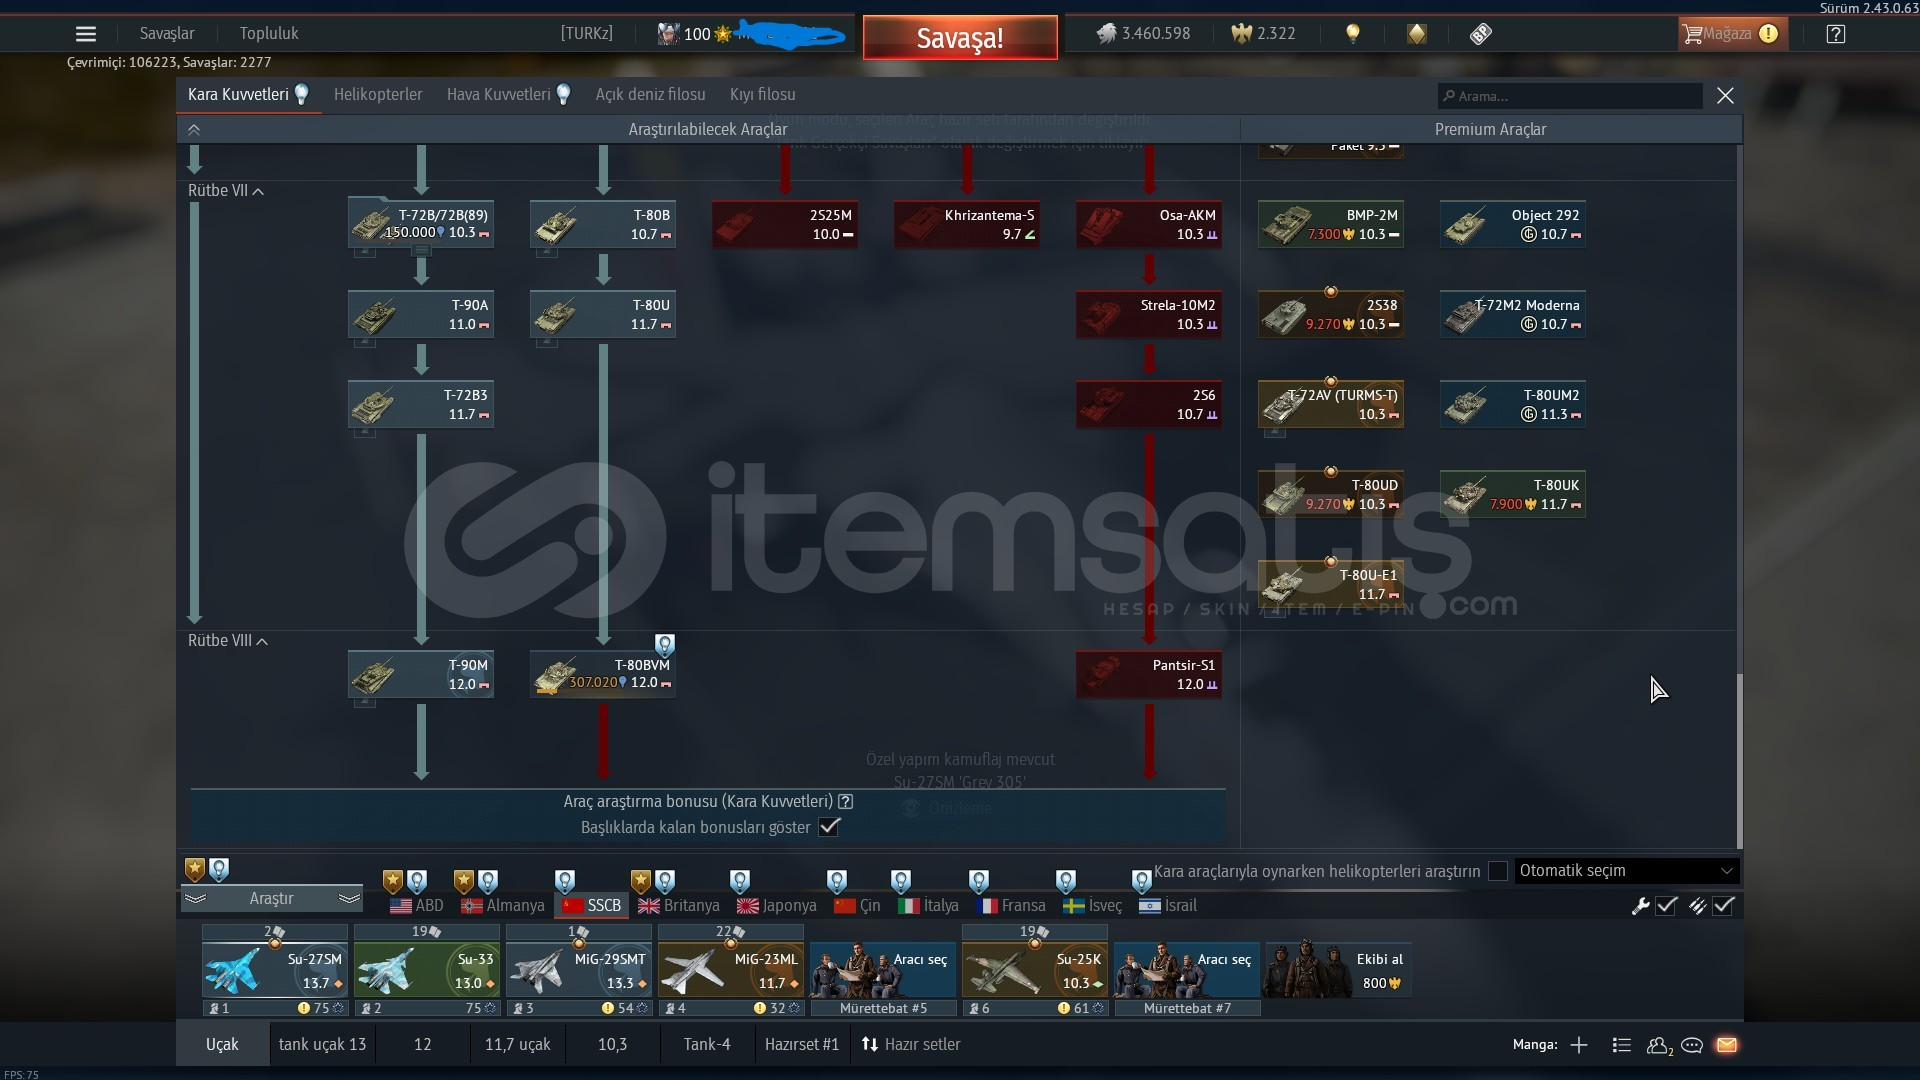Open the warbond ticket icon
Viewport: 1920px width, 1080px height.
pos(1481,34)
